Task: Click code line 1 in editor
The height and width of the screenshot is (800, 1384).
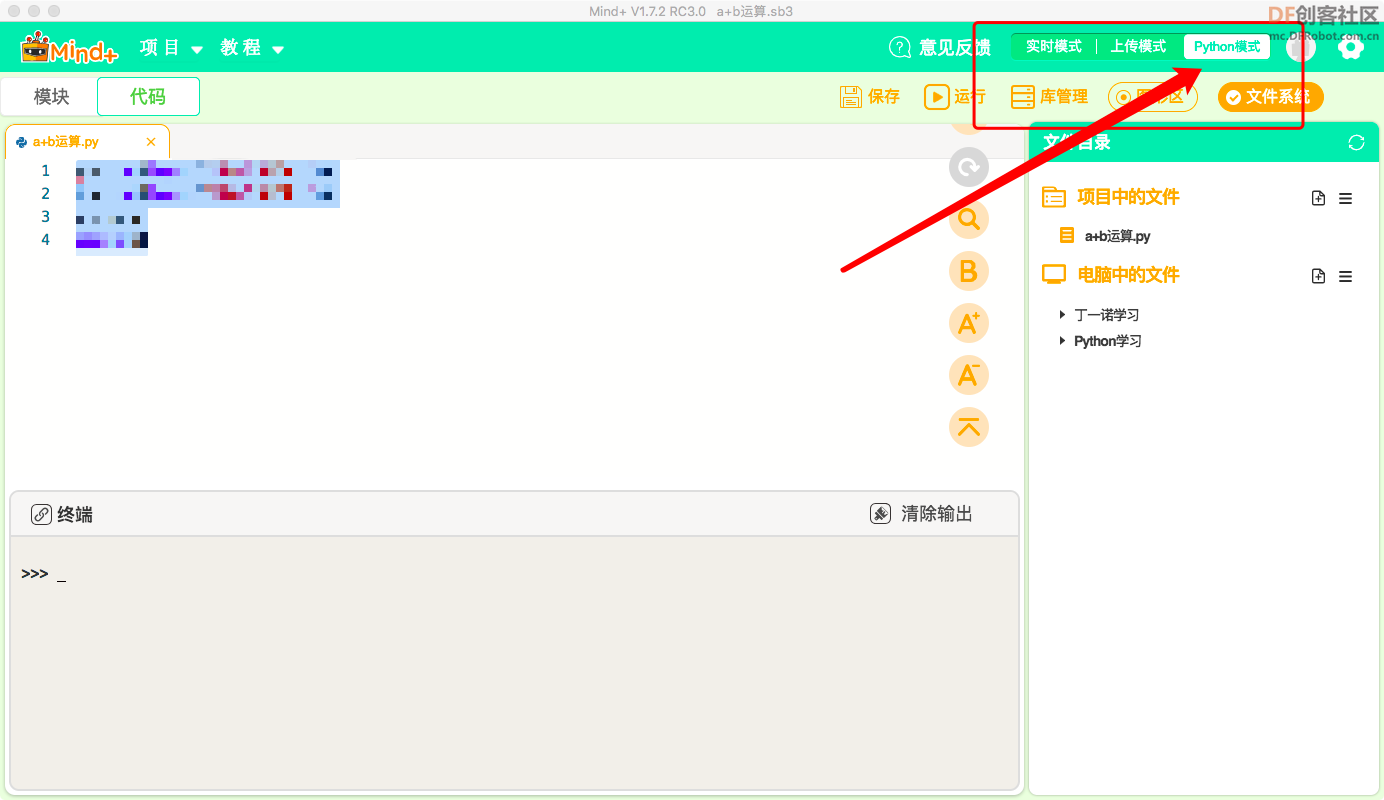Action: [207, 171]
